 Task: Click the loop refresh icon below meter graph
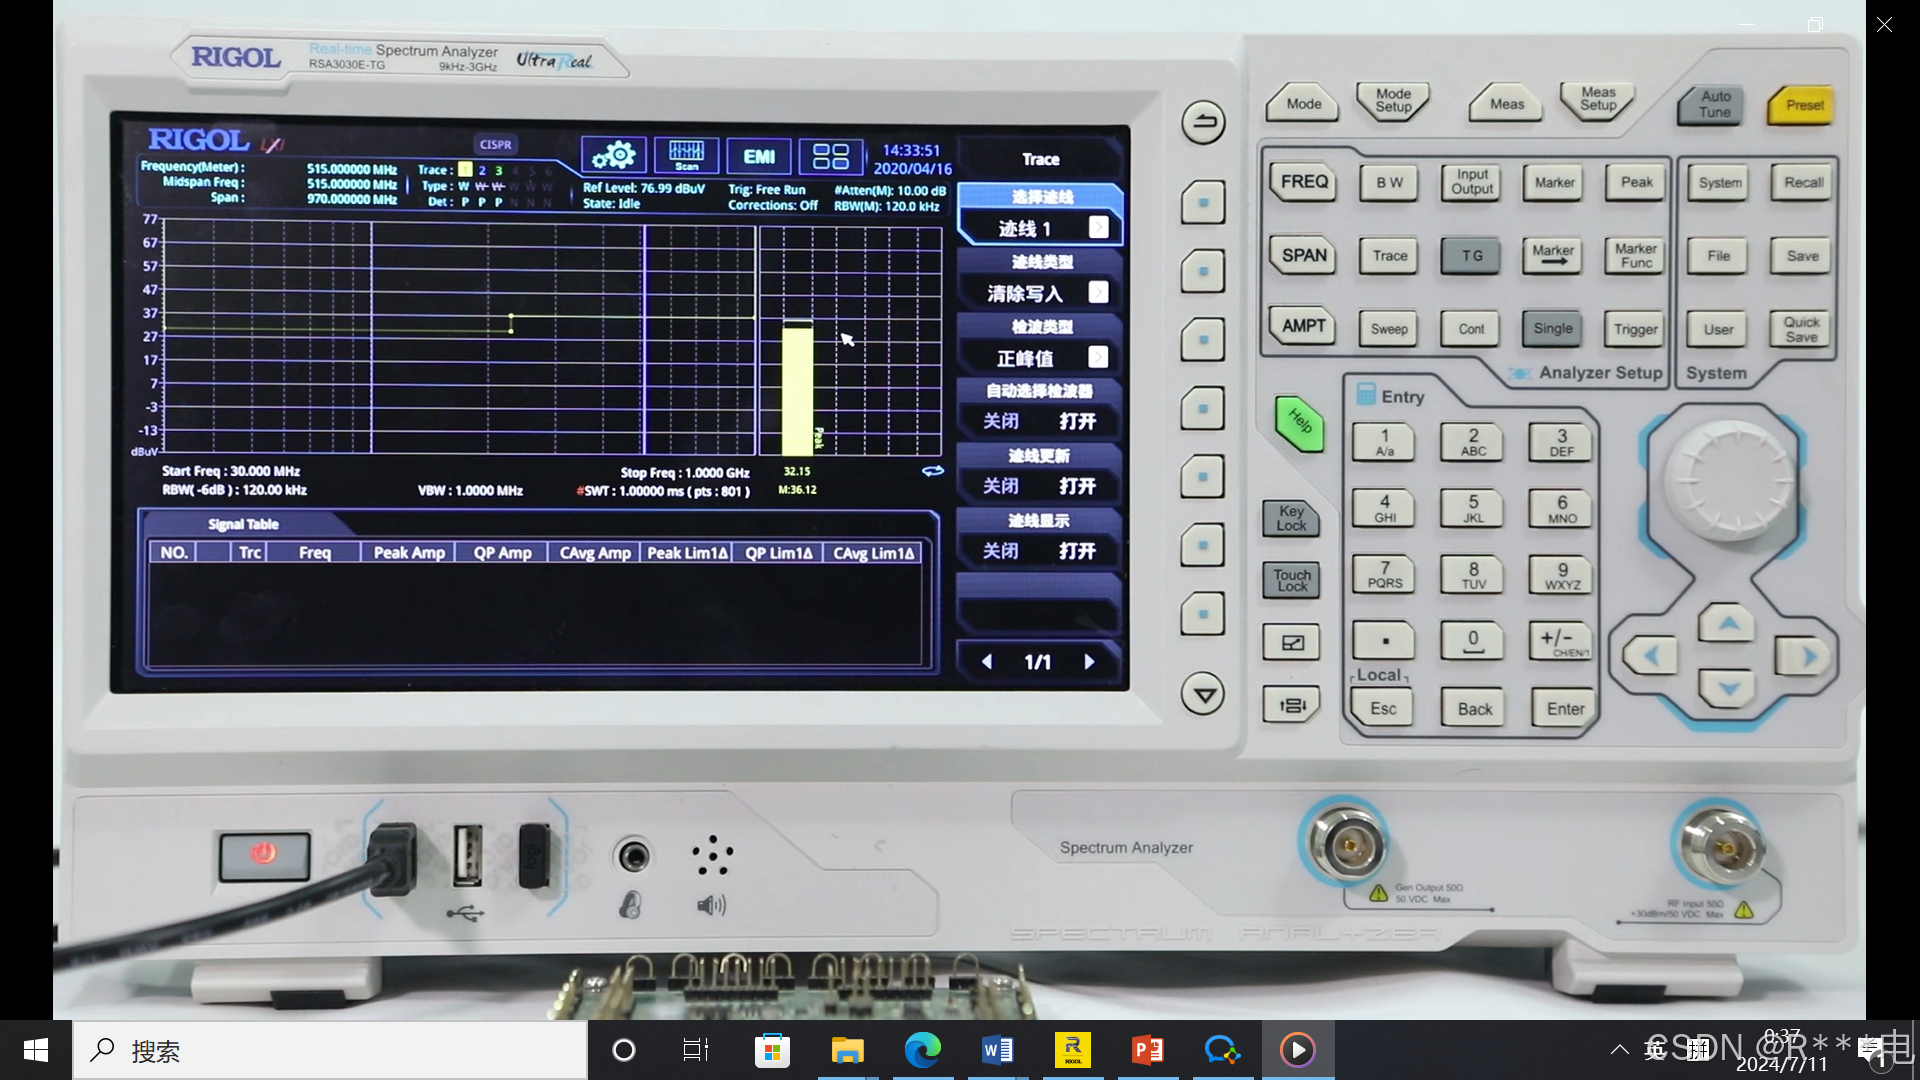[x=932, y=471]
